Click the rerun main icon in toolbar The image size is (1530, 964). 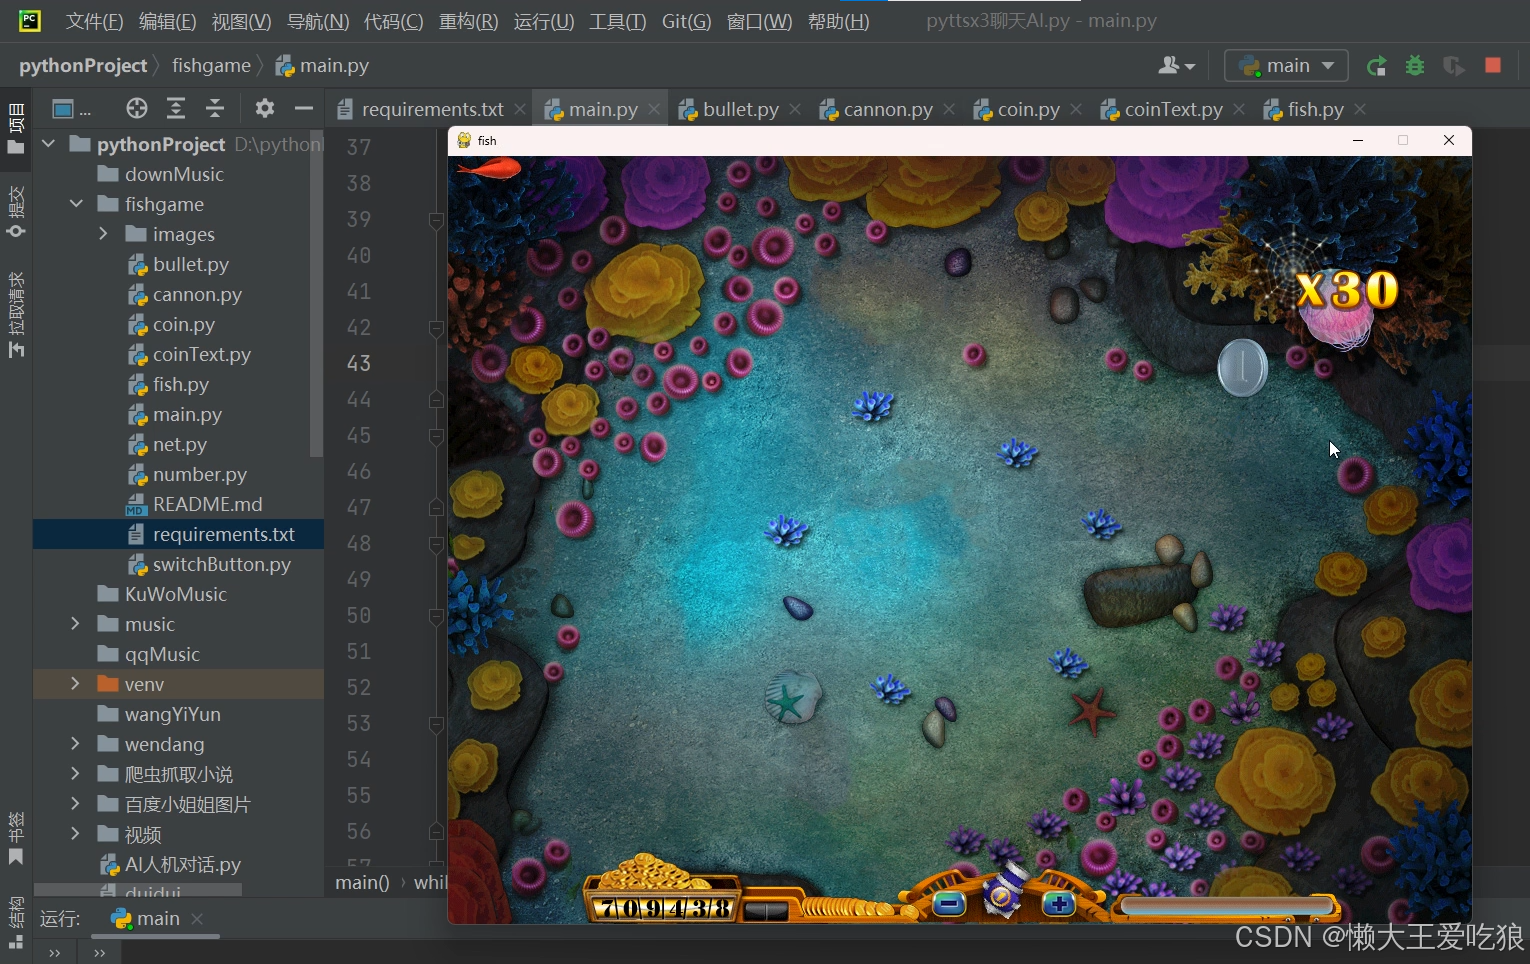pyautogui.click(x=1377, y=66)
